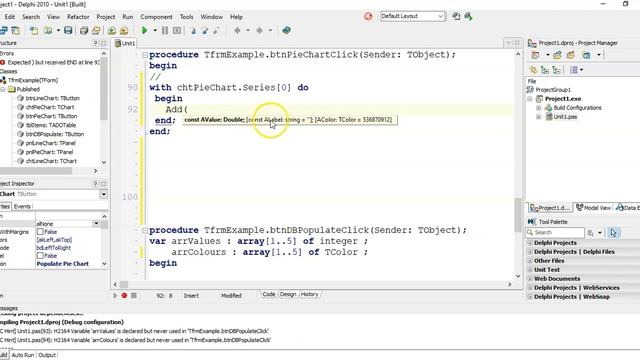
Task: Toggle the WithMargins False checkbox
Action: pos(40,232)
